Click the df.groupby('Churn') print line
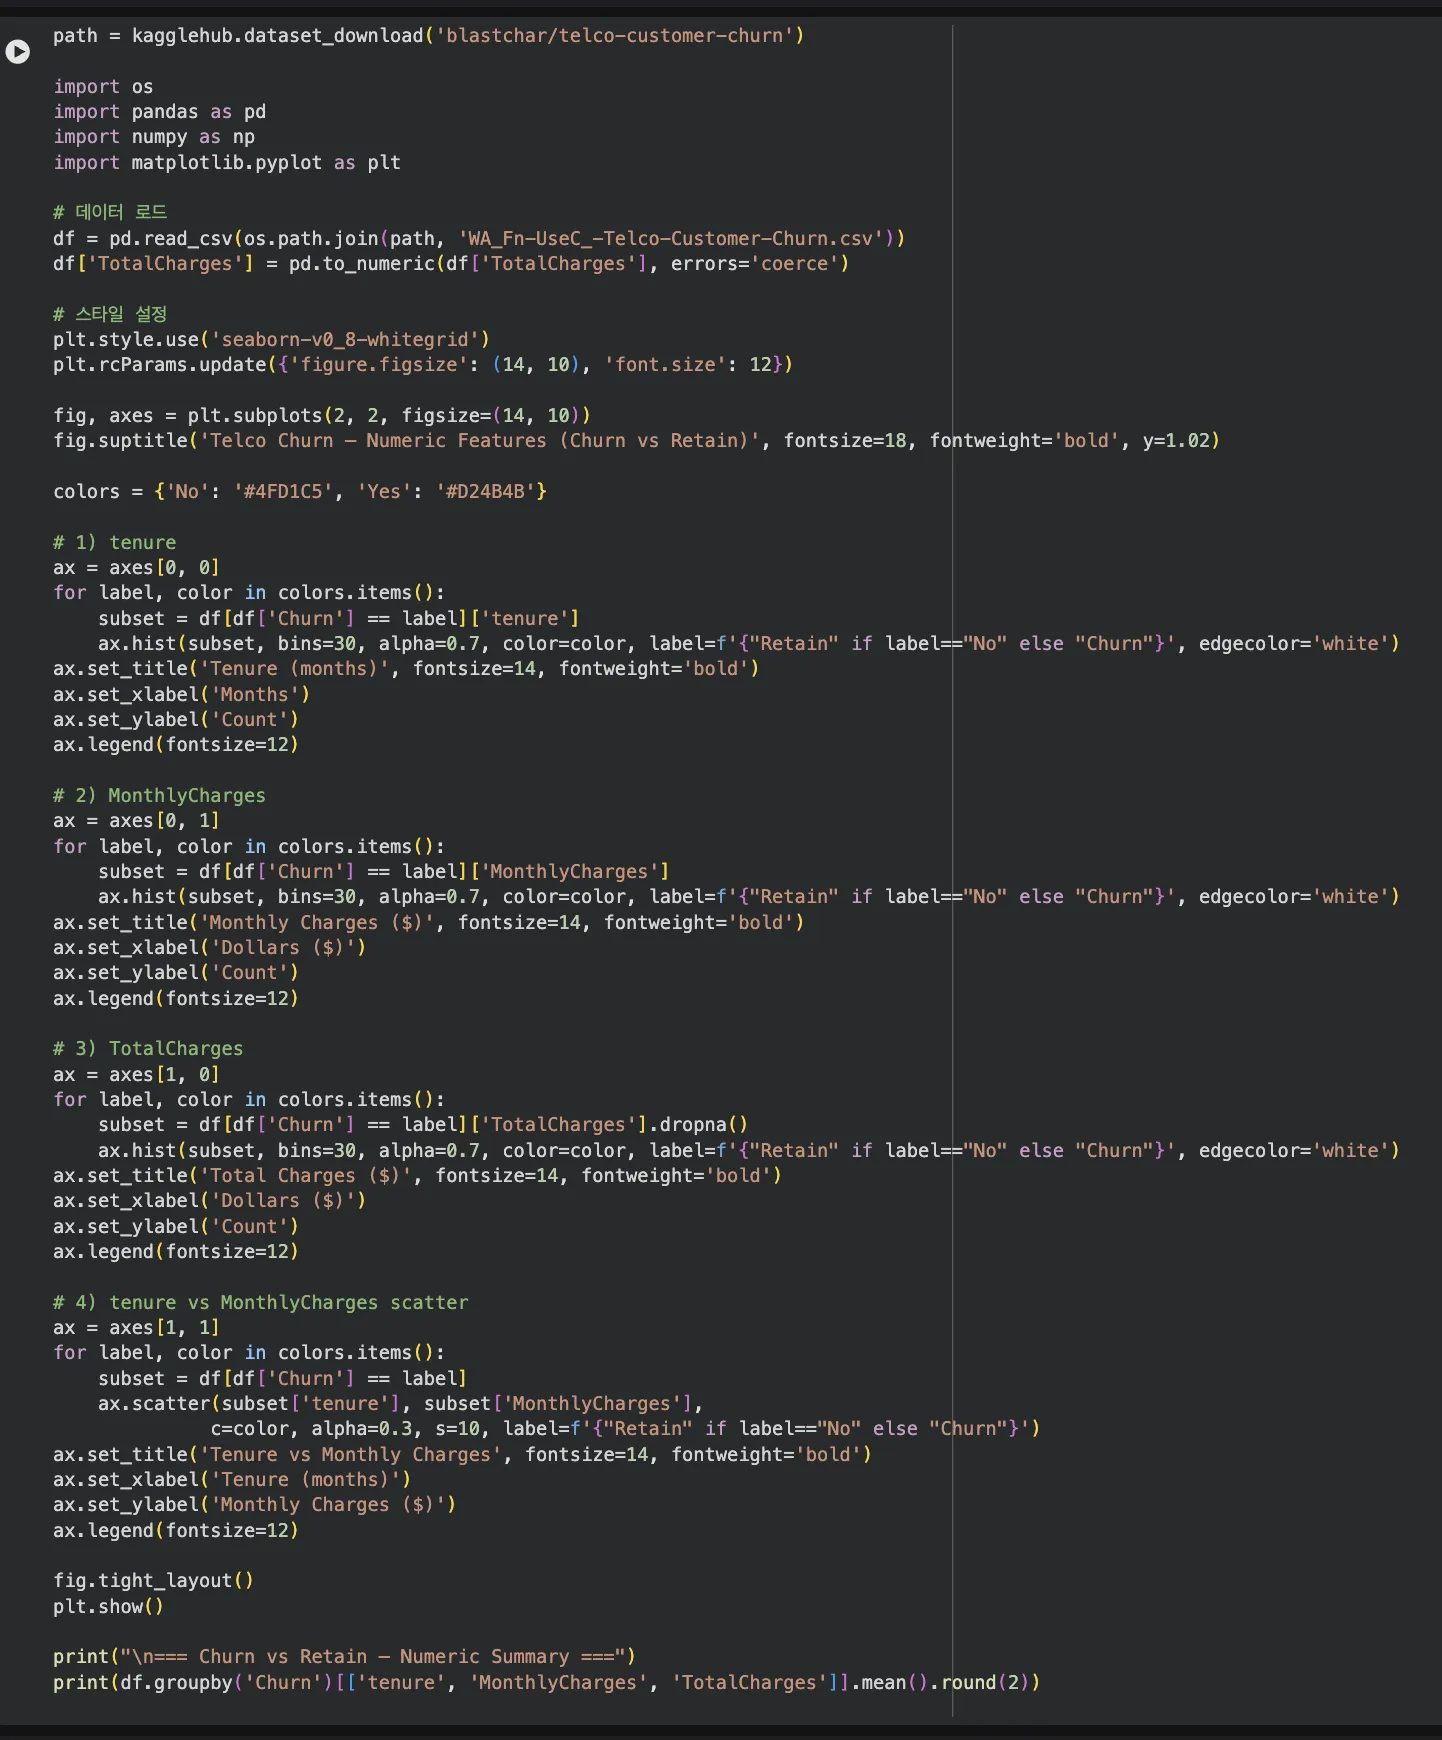Screen dimensions: 1442x1740 point(546,1683)
